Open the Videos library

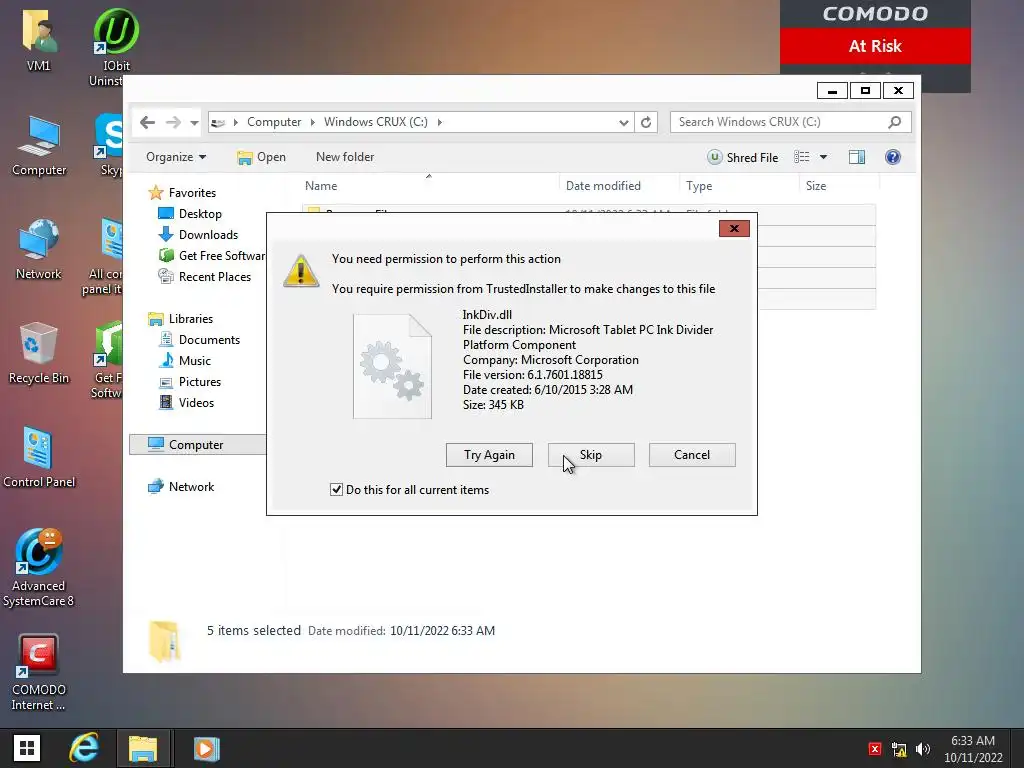click(187, 402)
